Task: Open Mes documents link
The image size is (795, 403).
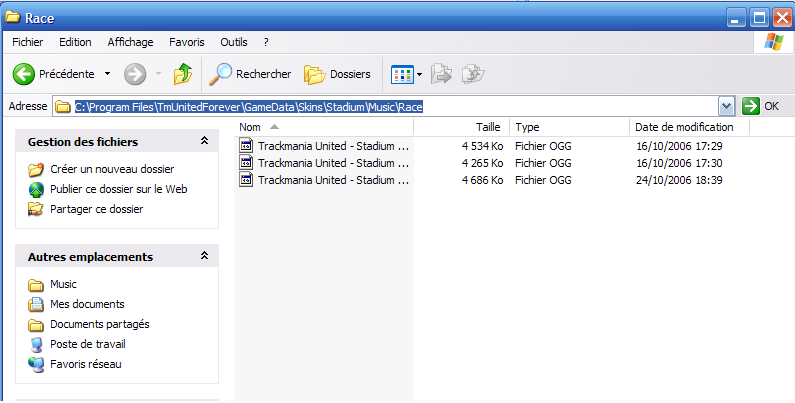Action: pos(87,304)
